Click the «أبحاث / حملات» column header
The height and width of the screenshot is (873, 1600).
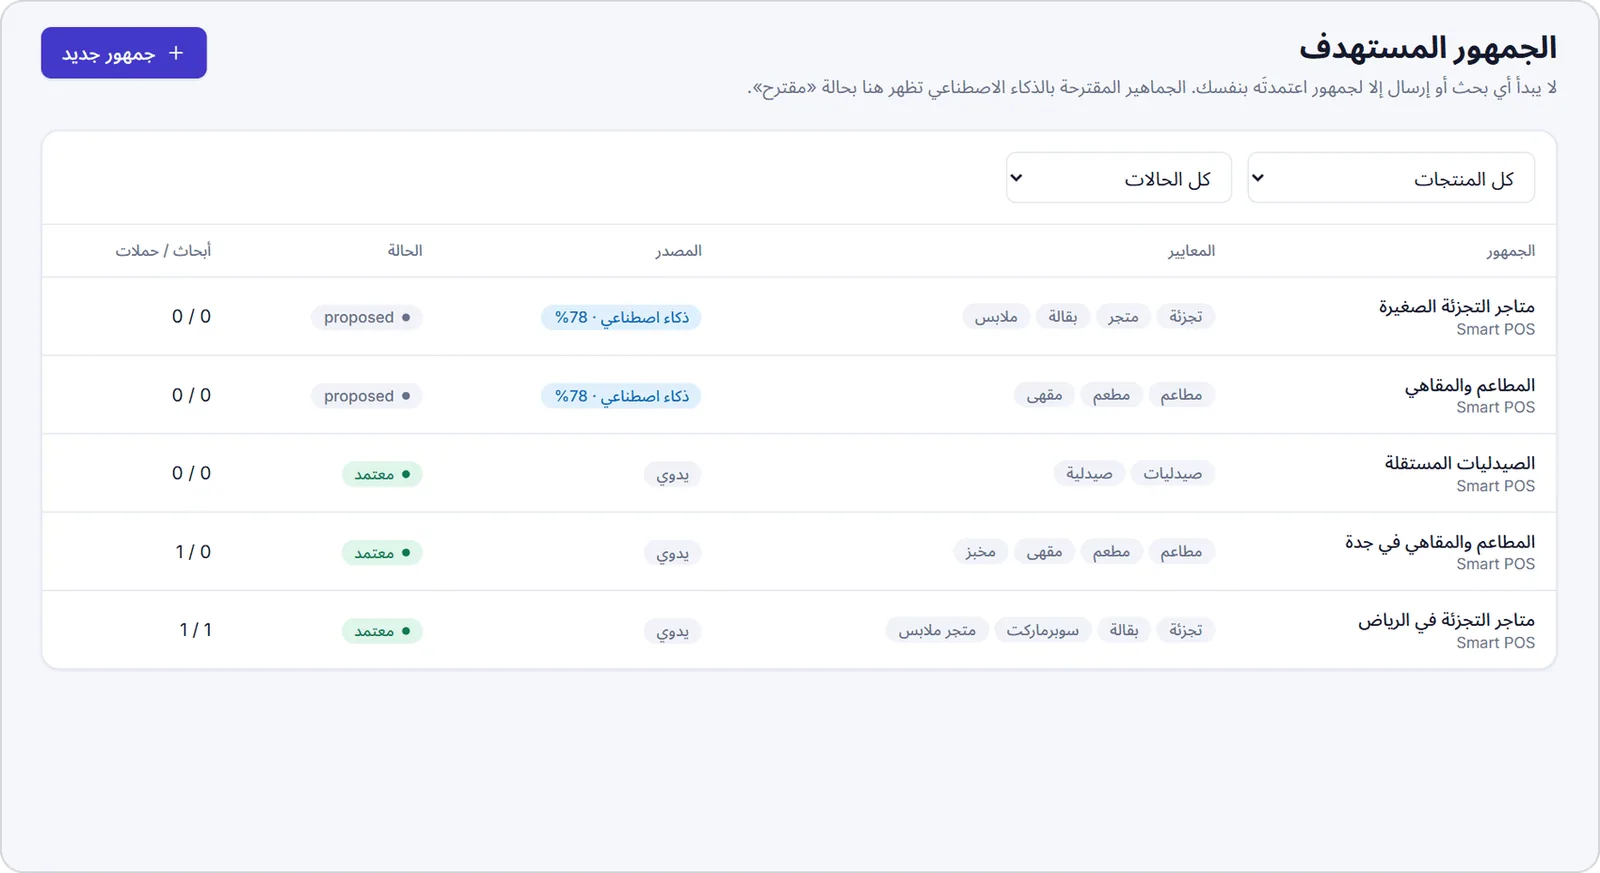pyautogui.click(x=163, y=251)
